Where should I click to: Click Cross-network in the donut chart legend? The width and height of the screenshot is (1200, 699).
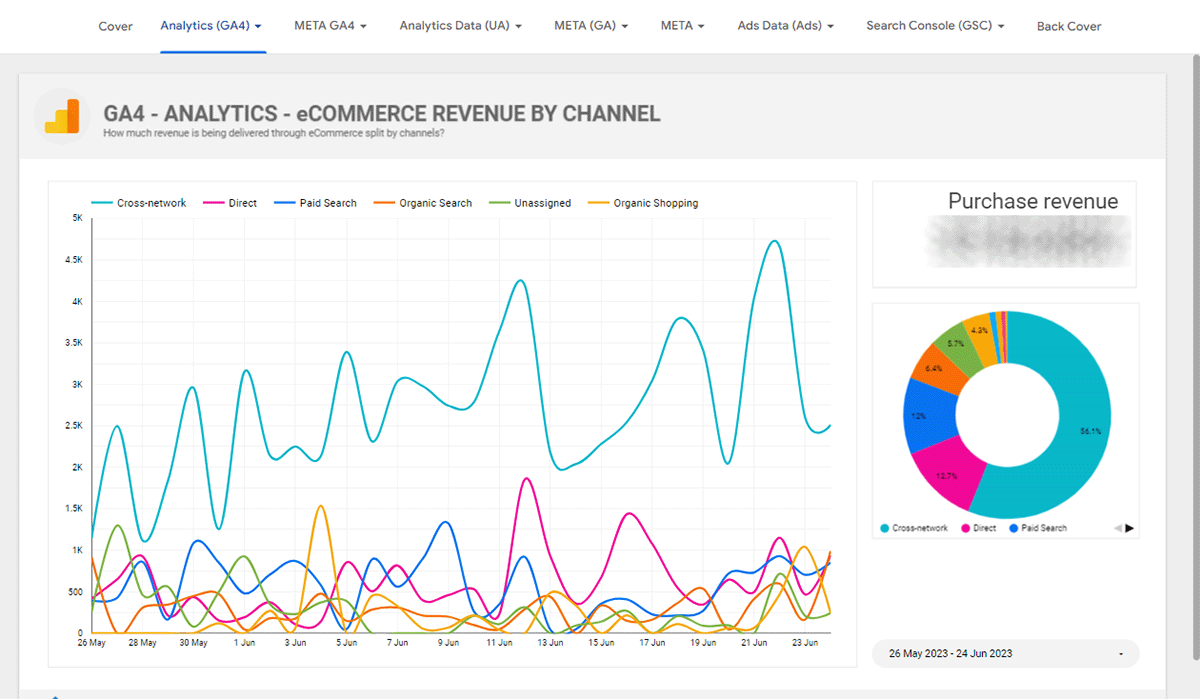pos(913,528)
